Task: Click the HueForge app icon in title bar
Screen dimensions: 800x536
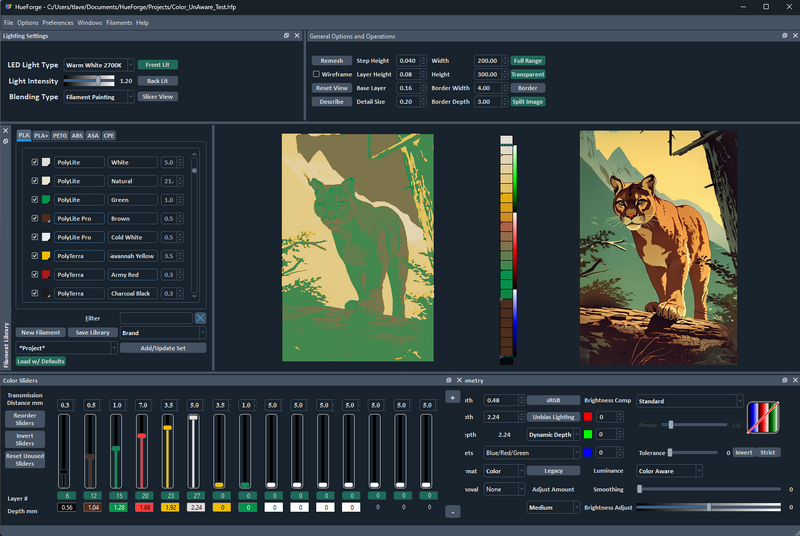Action: (x=8, y=7)
